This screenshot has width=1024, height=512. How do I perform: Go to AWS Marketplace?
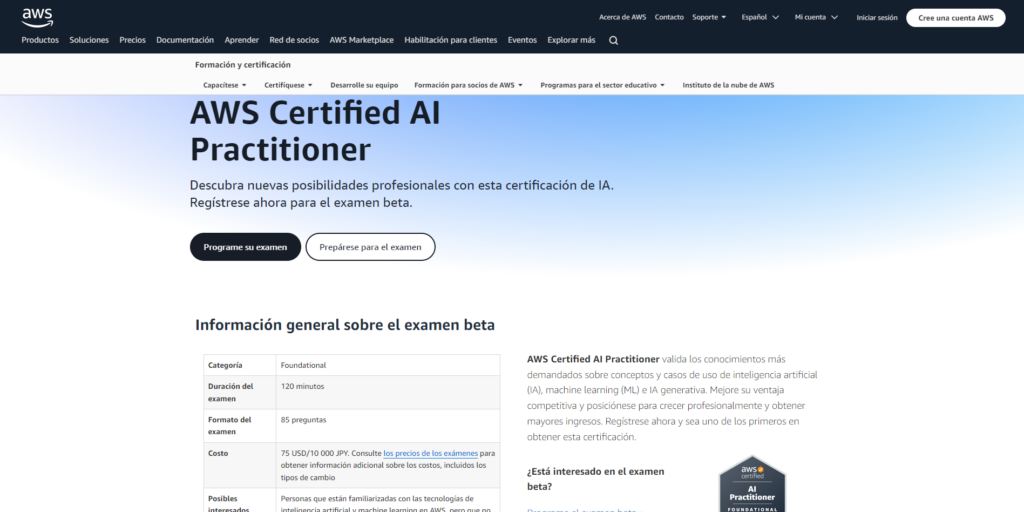[x=361, y=40]
